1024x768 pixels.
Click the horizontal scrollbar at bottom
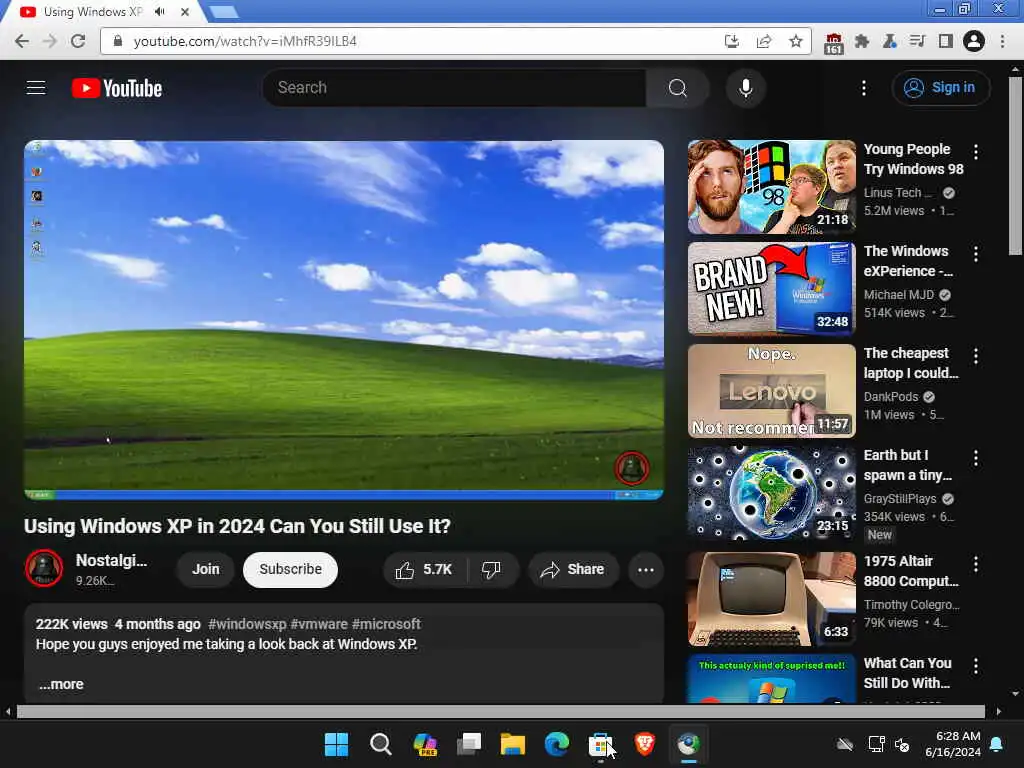(x=500, y=711)
